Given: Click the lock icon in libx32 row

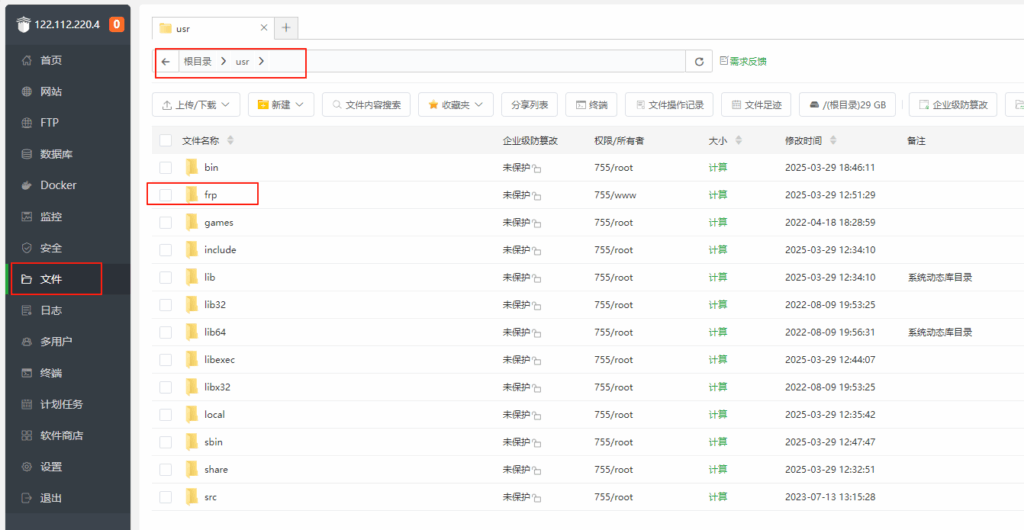Looking at the screenshot, I should [x=537, y=388].
